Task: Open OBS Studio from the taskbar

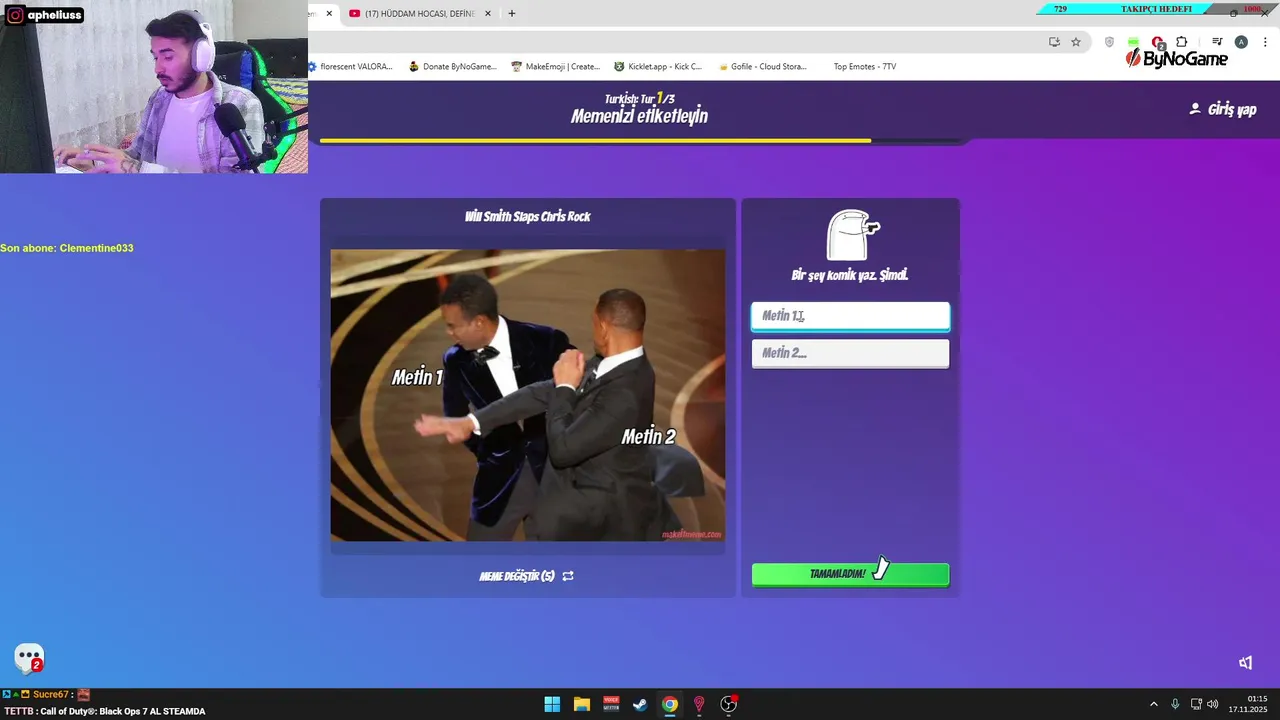Action: tap(729, 704)
